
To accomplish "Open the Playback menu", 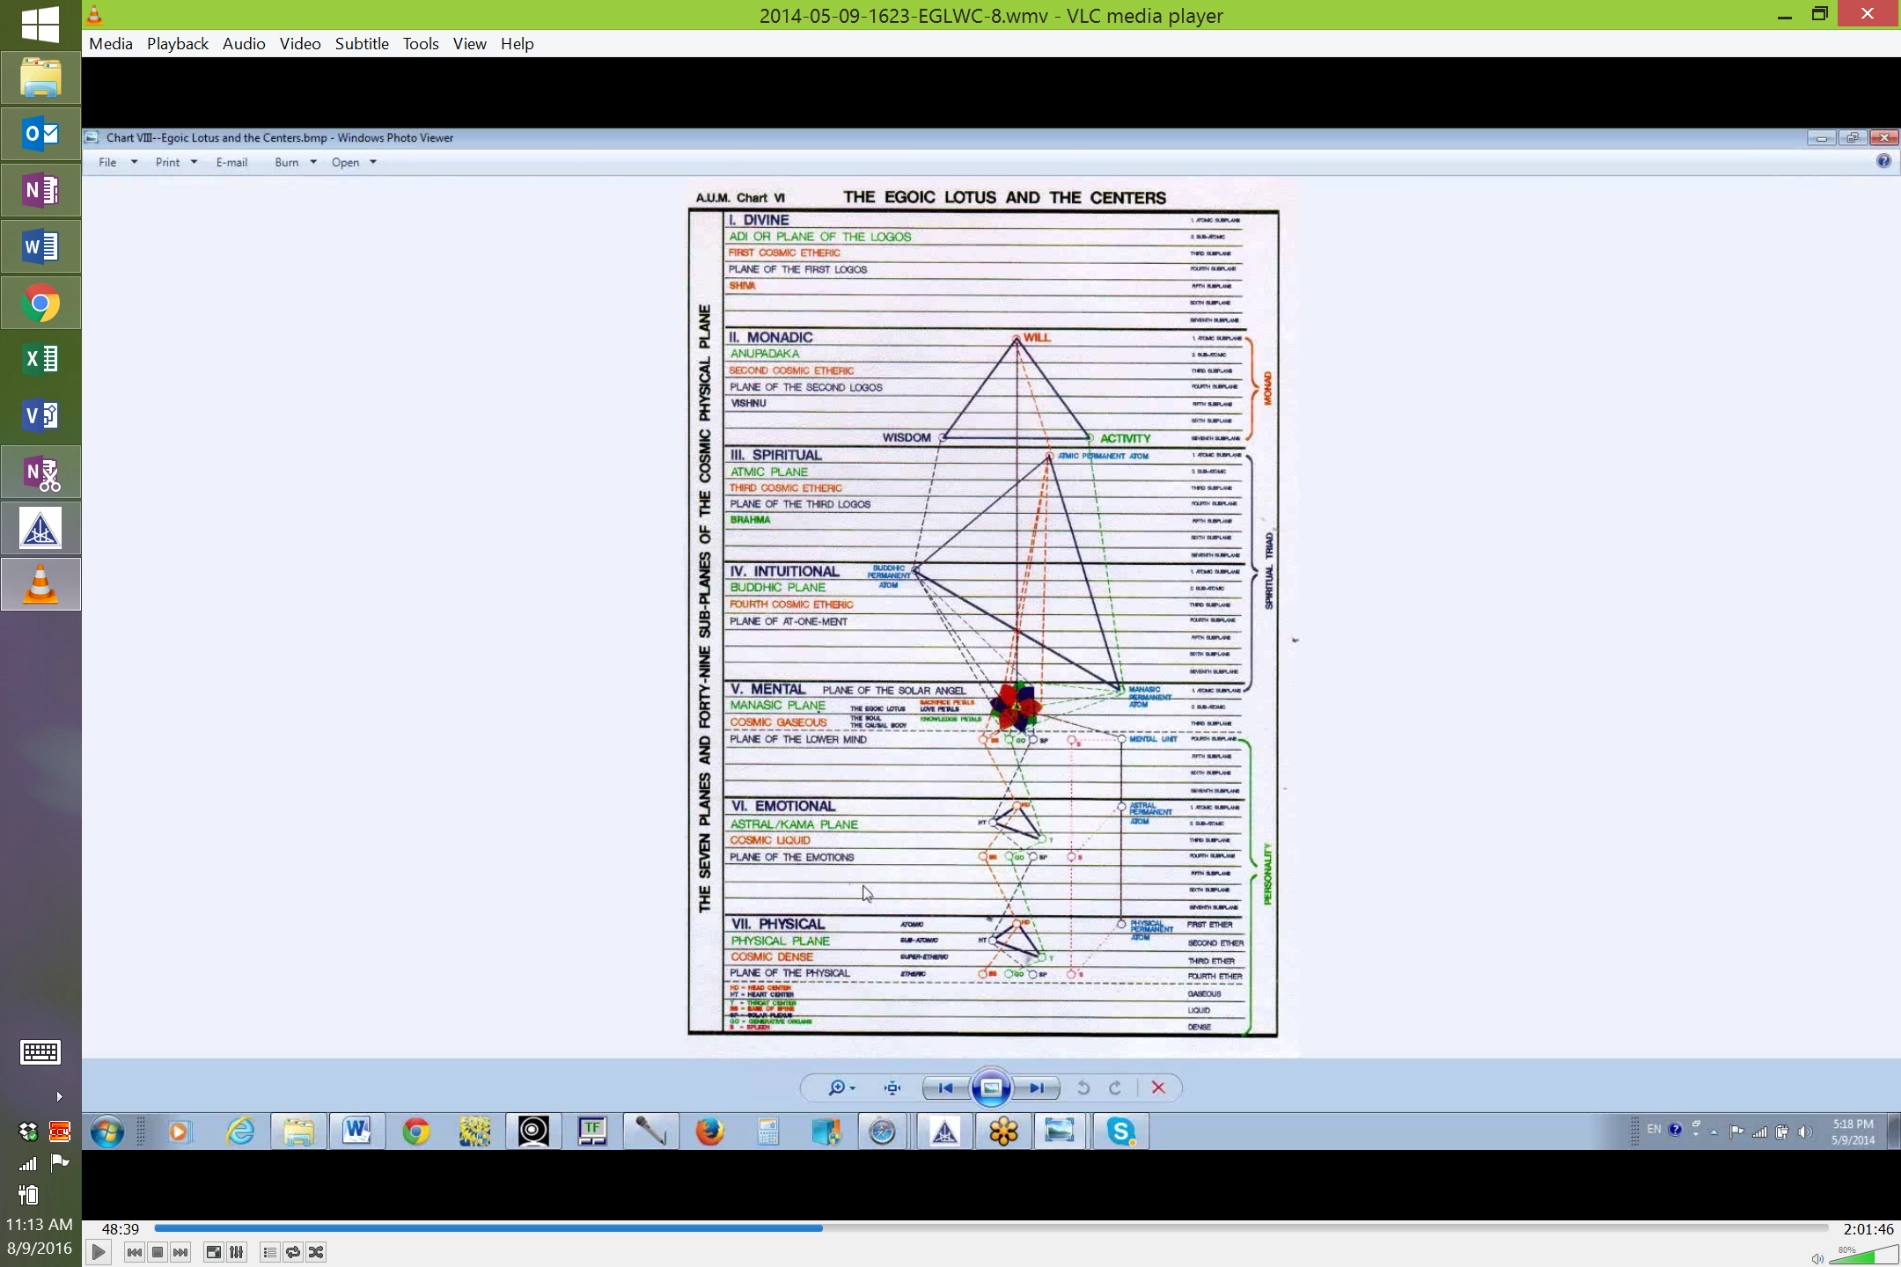I will click(x=178, y=43).
